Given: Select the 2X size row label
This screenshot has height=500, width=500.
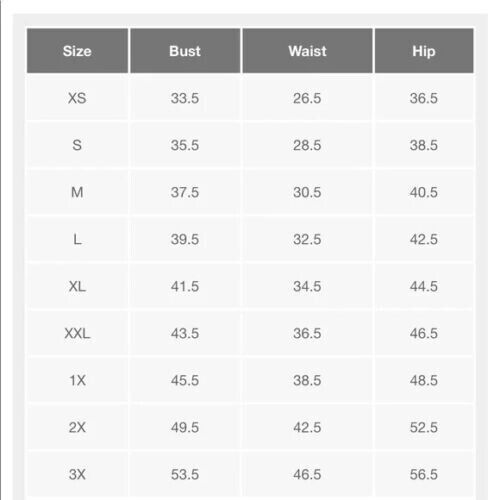Looking at the screenshot, I should click(x=77, y=427).
